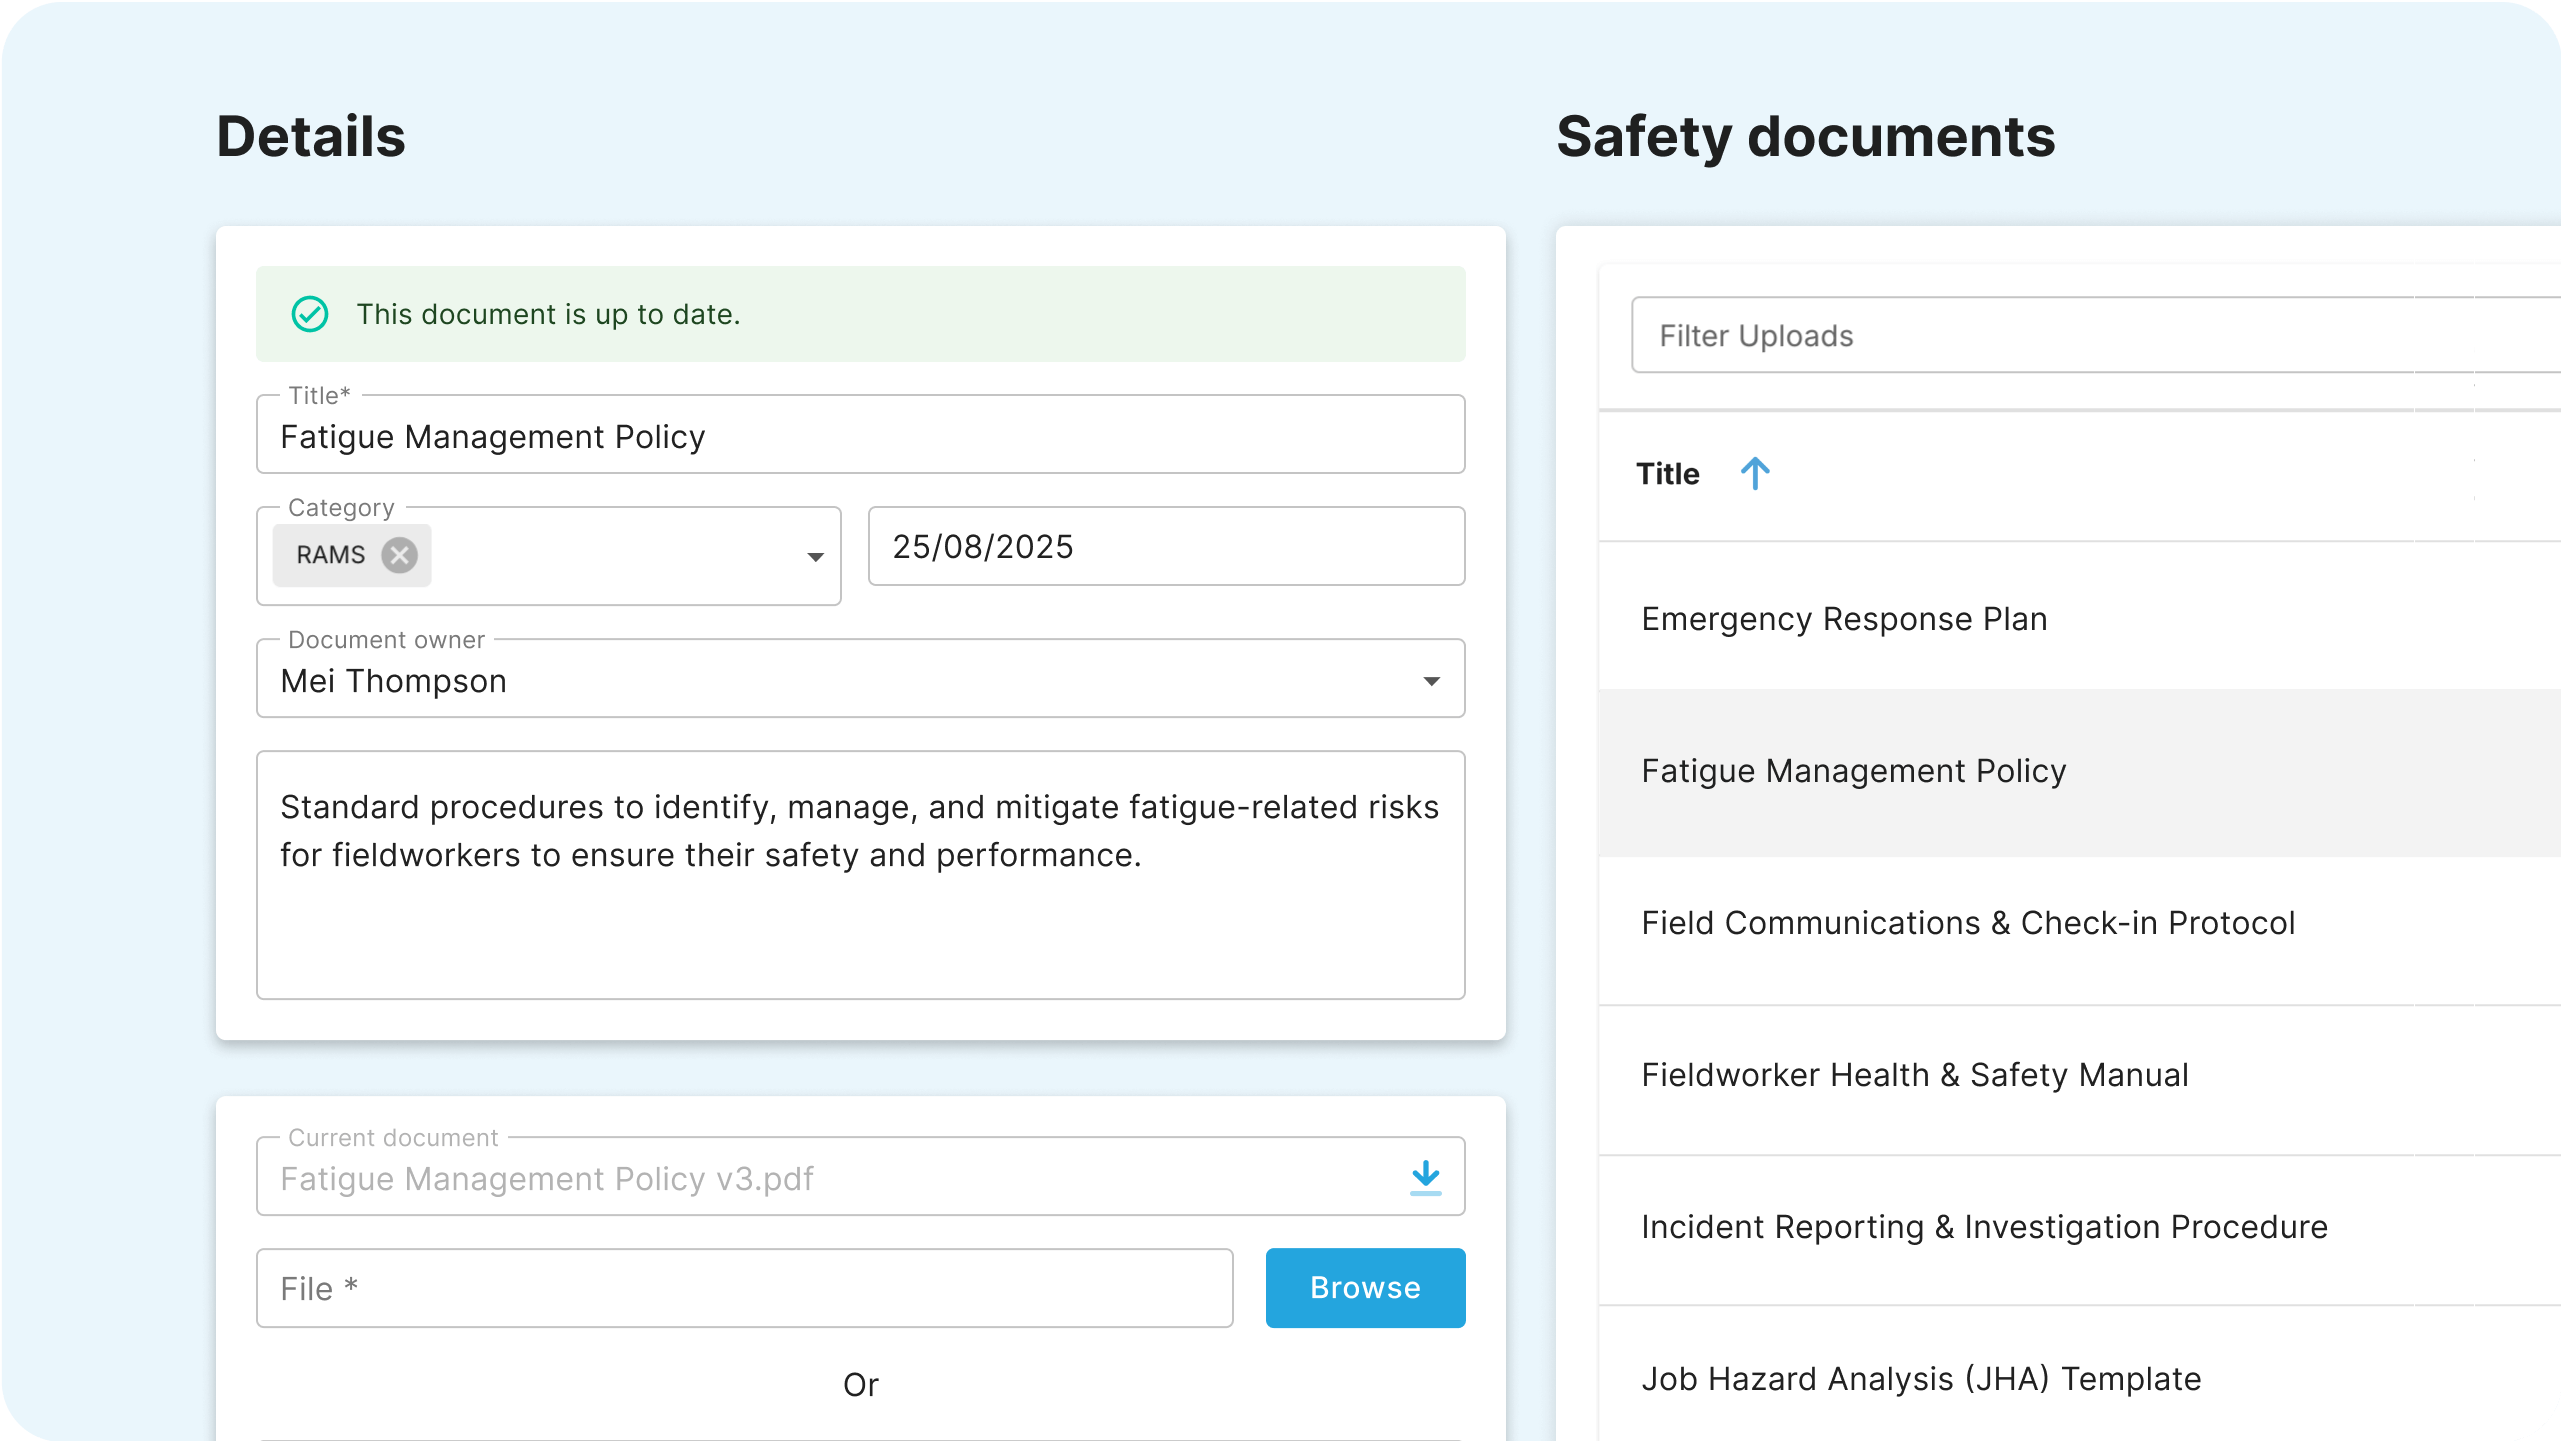Click the RAMS category chip label
2561x1441 pixels.
tap(330, 555)
